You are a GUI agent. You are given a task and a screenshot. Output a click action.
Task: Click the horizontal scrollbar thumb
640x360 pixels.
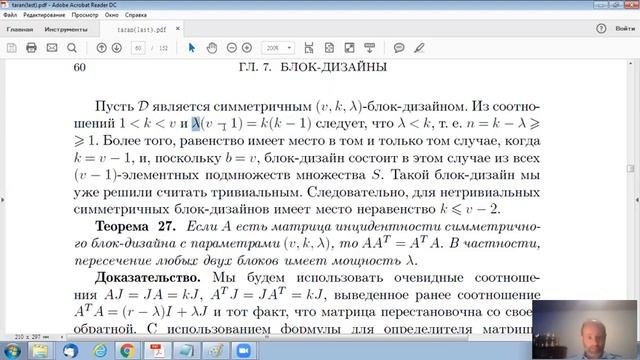click(x=267, y=337)
